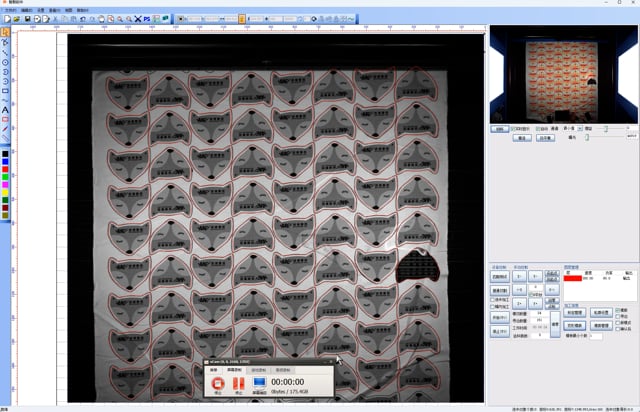Toggle the checkbox between the jog arrow buttons
The width and height of the screenshot is (640, 412).
[530, 295]
